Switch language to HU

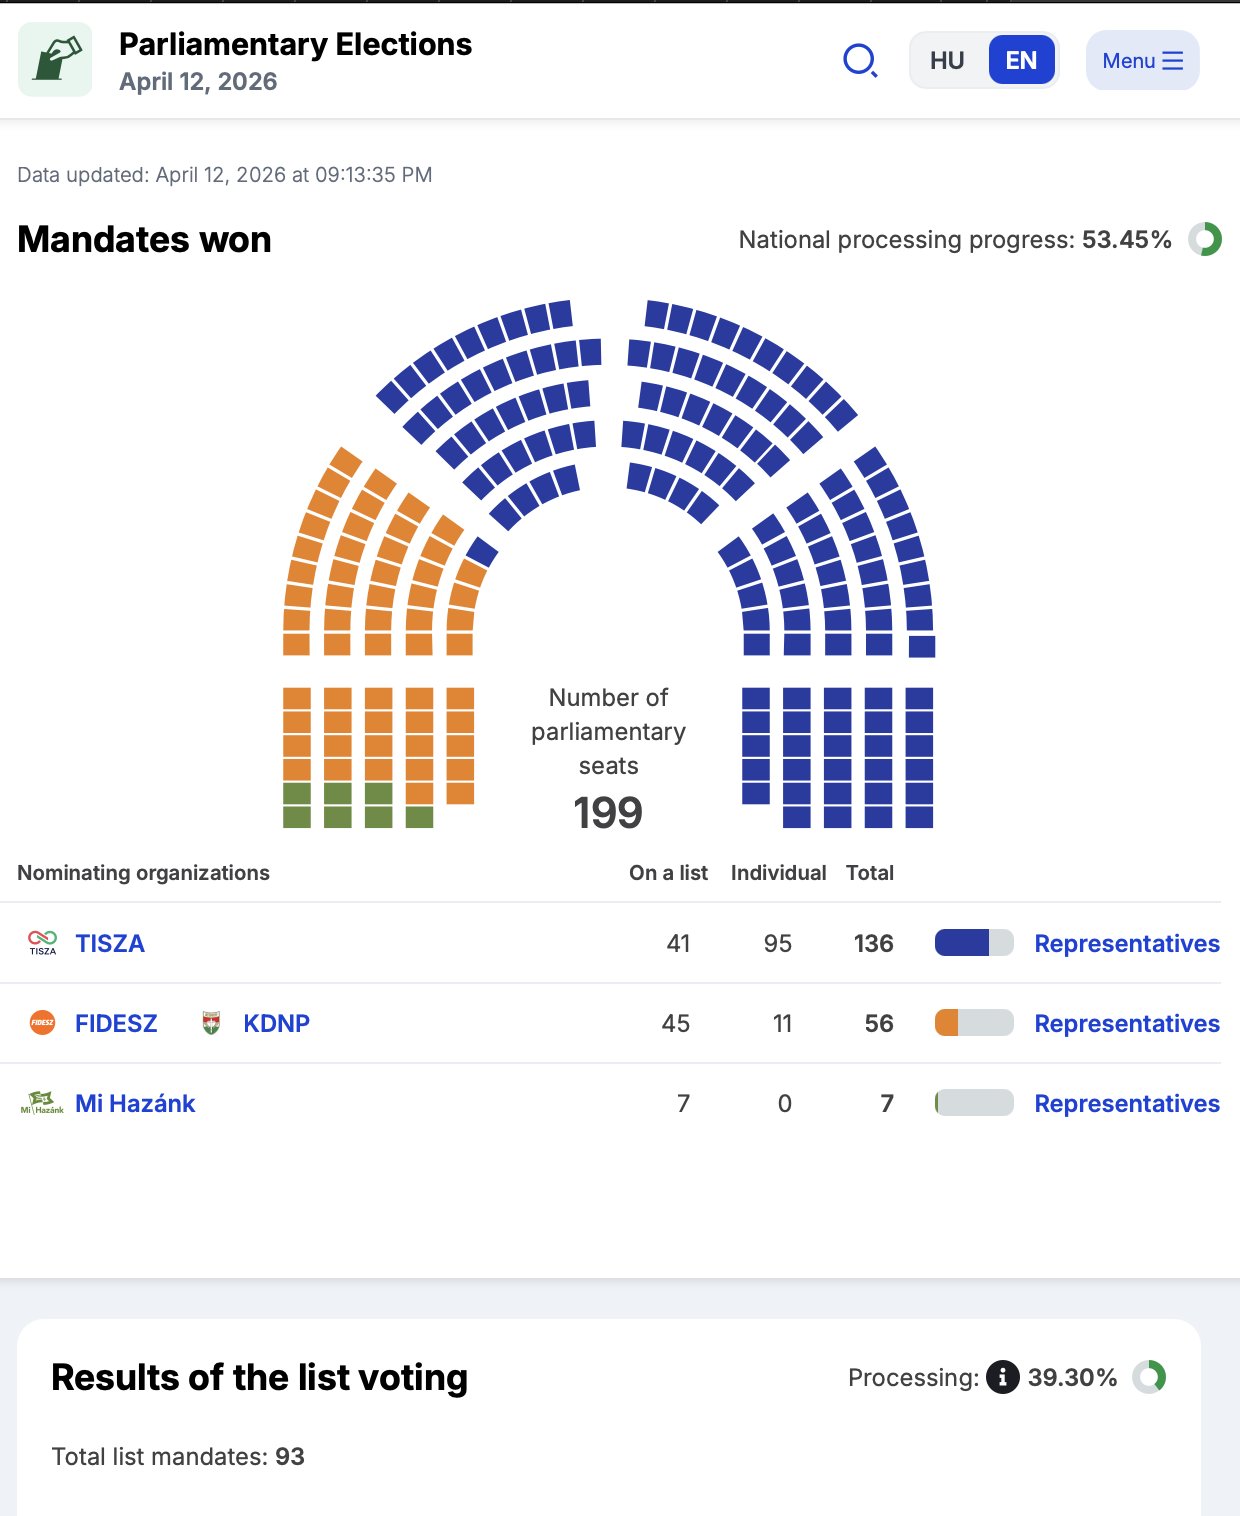pos(947,61)
